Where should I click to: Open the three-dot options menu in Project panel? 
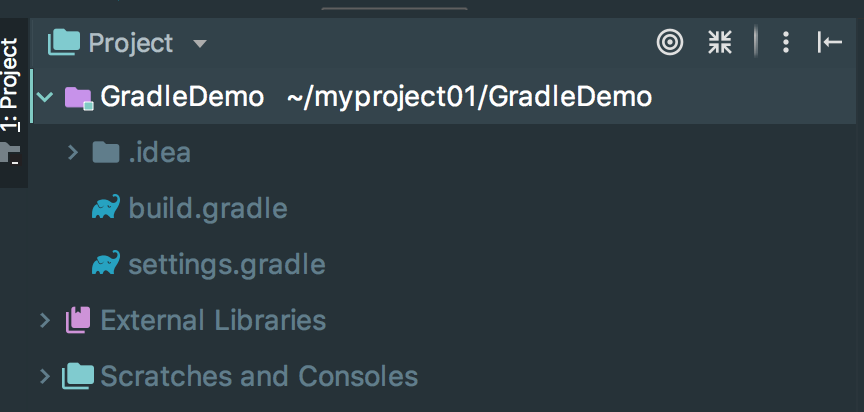coord(786,42)
